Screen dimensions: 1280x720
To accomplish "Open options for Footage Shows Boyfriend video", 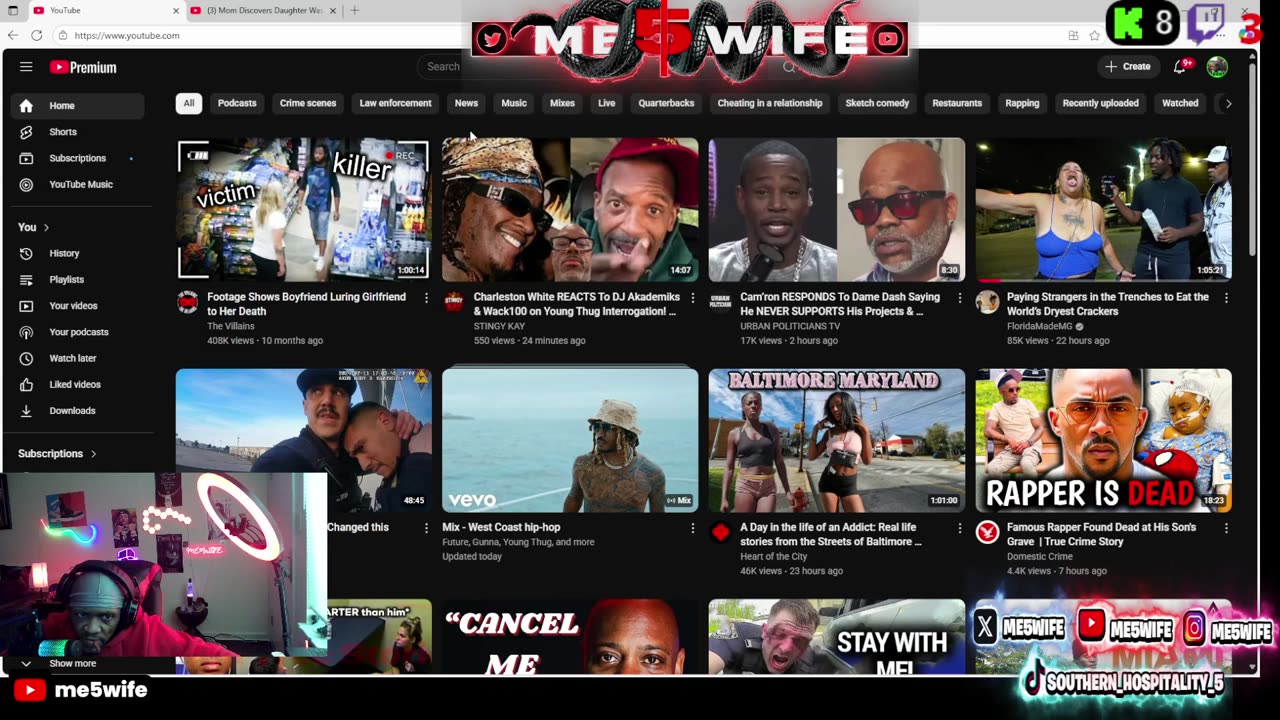I will pos(426,298).
